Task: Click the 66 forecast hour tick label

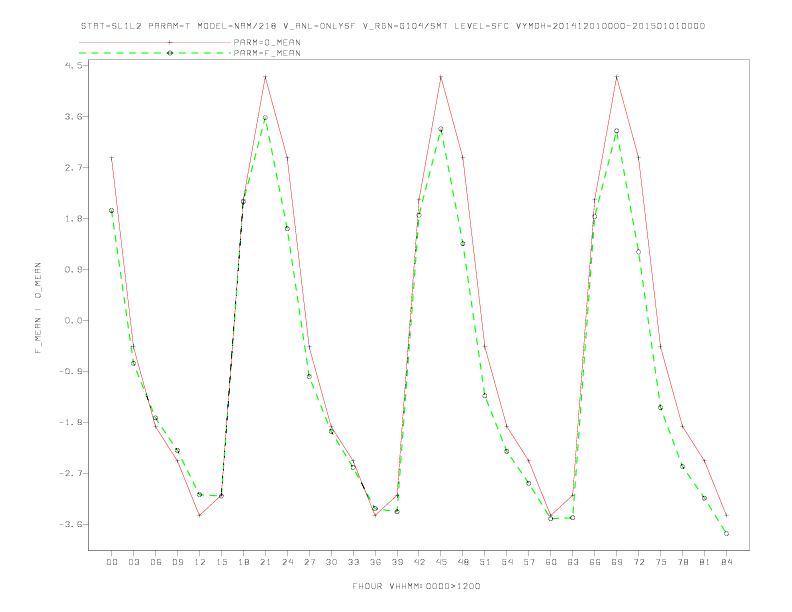Action: [595, 562]
